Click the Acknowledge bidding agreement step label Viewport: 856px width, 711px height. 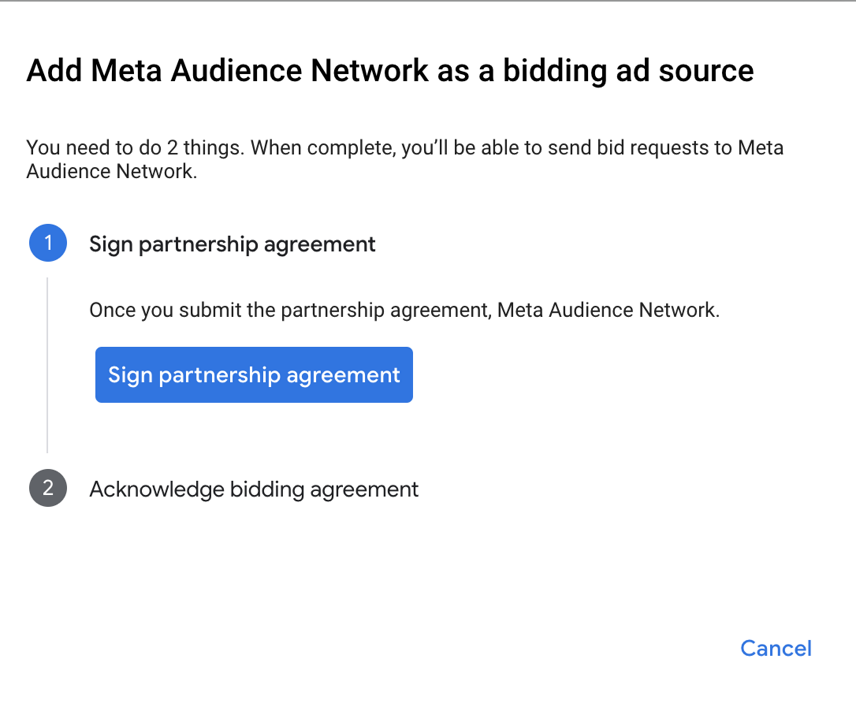[254, 489]
